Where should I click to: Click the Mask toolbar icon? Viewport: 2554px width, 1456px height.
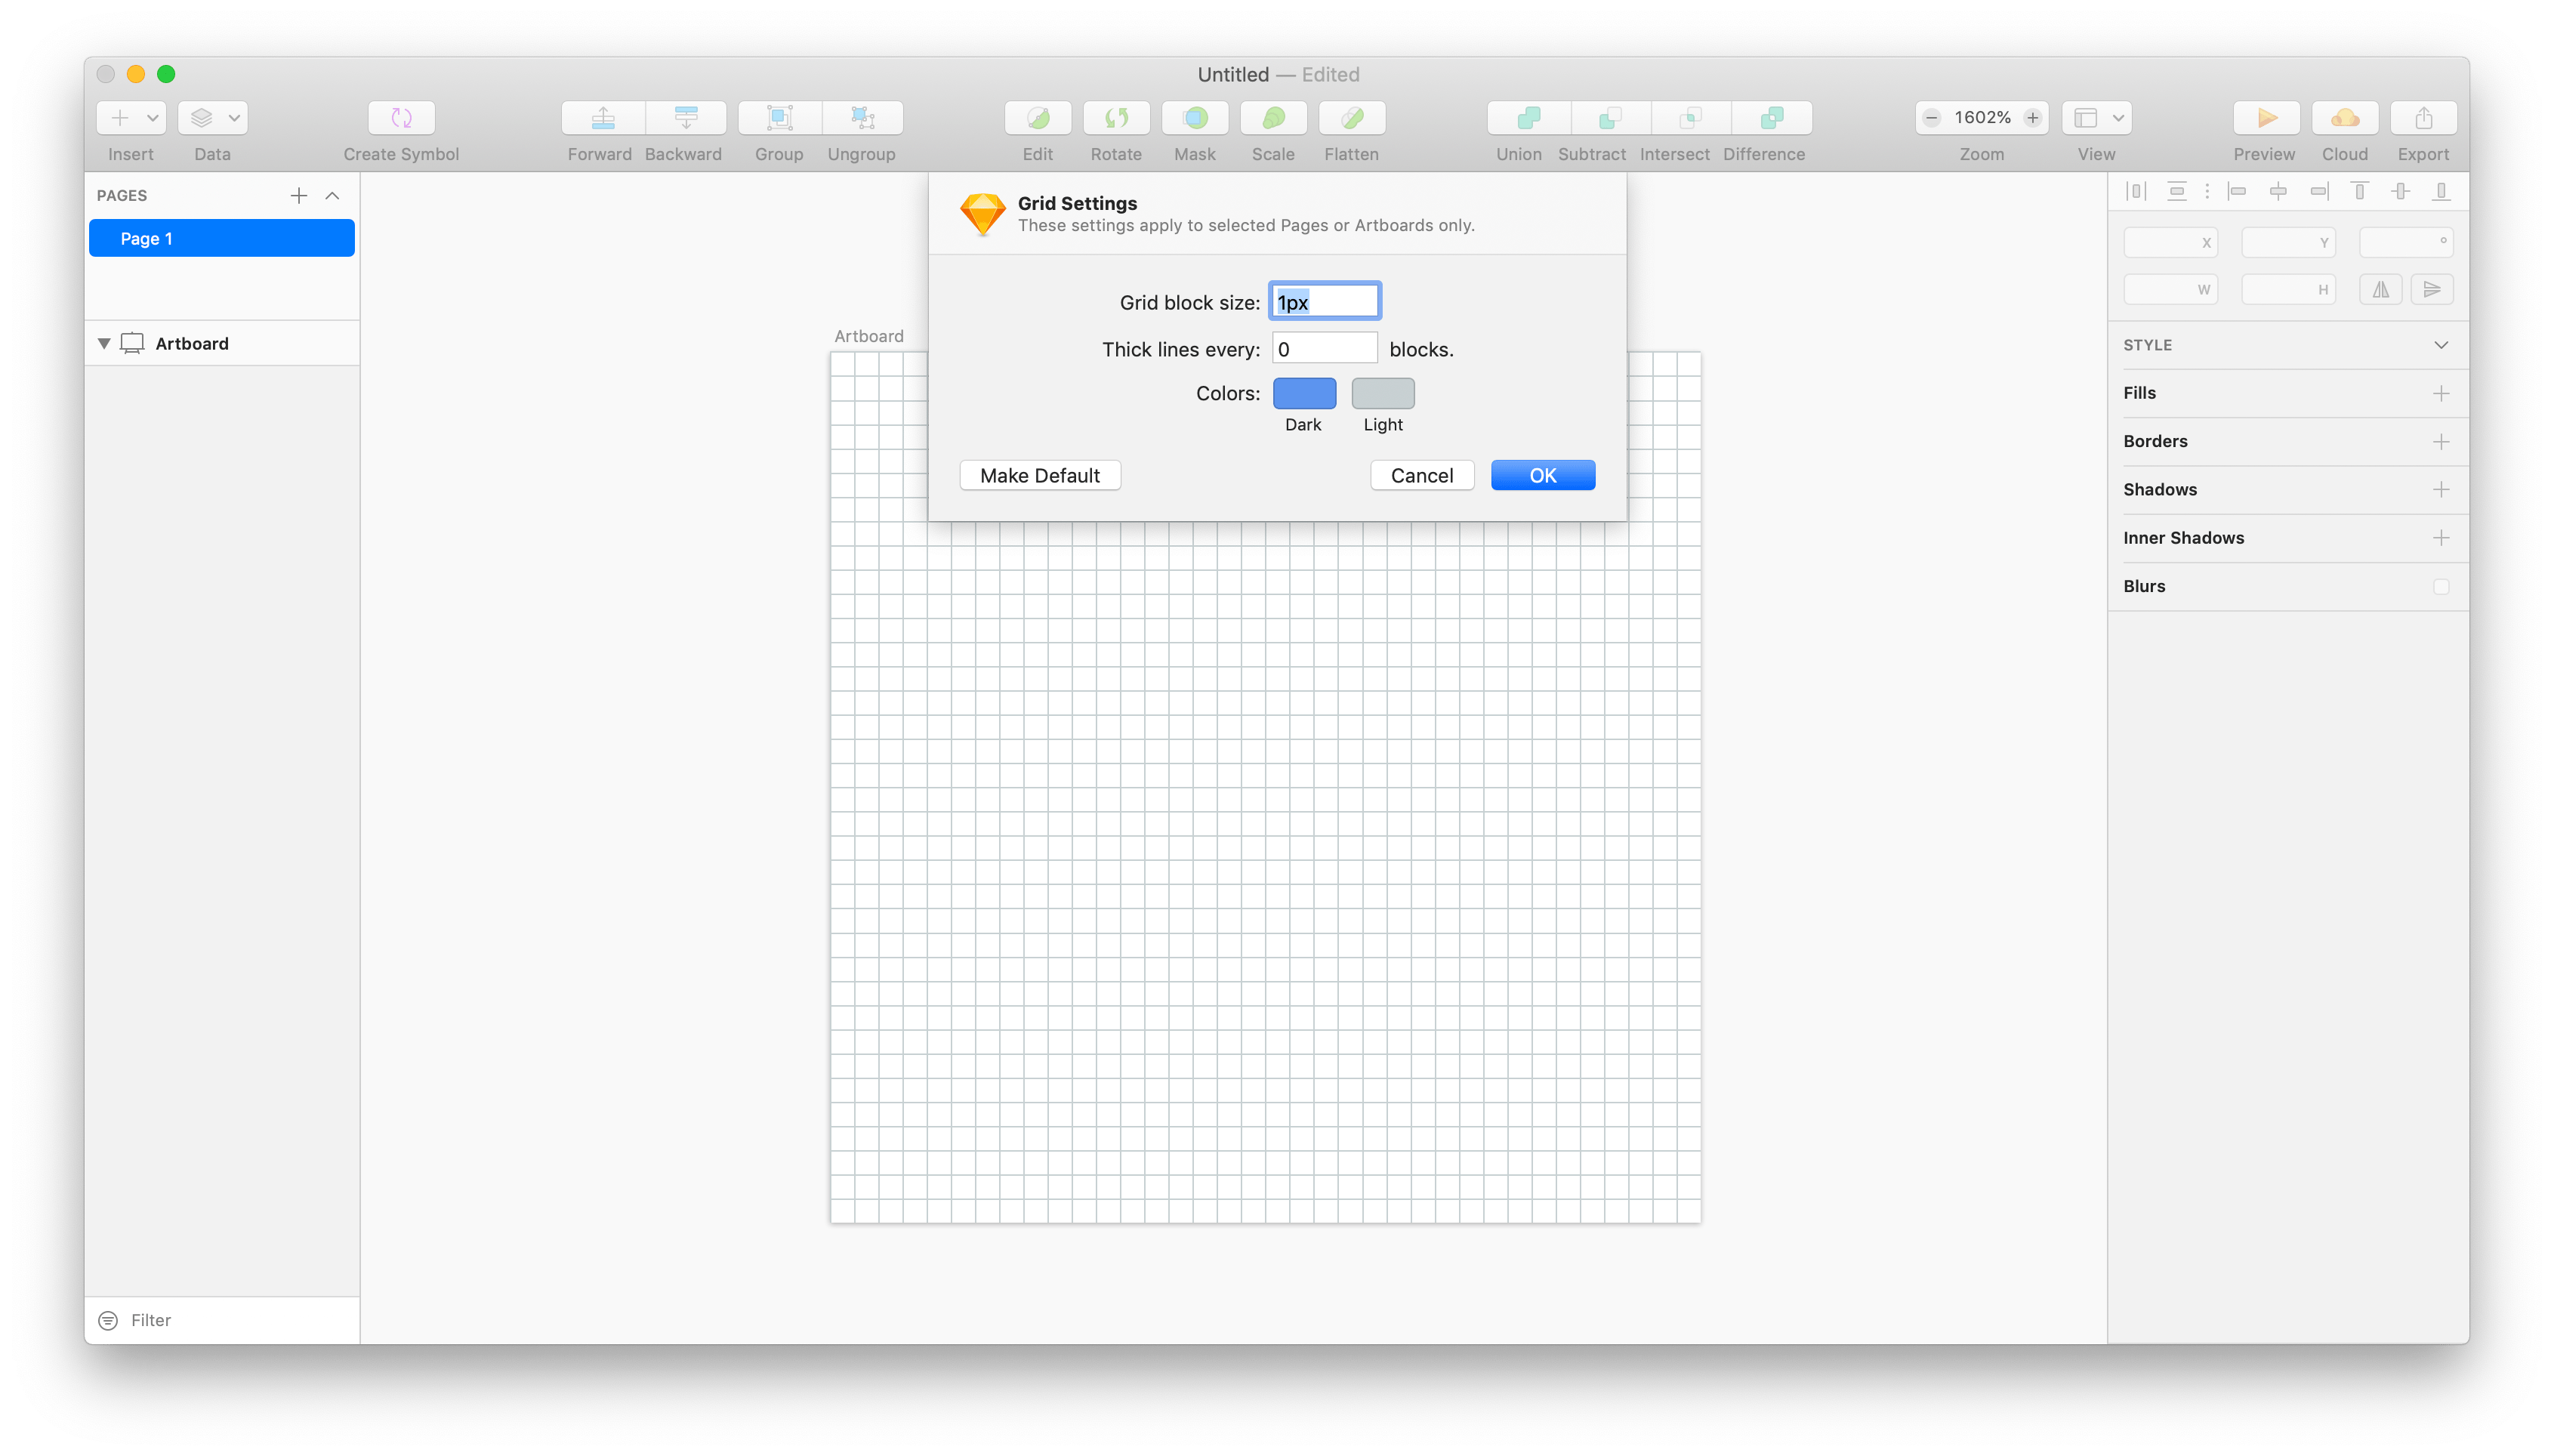point(1195,118)
